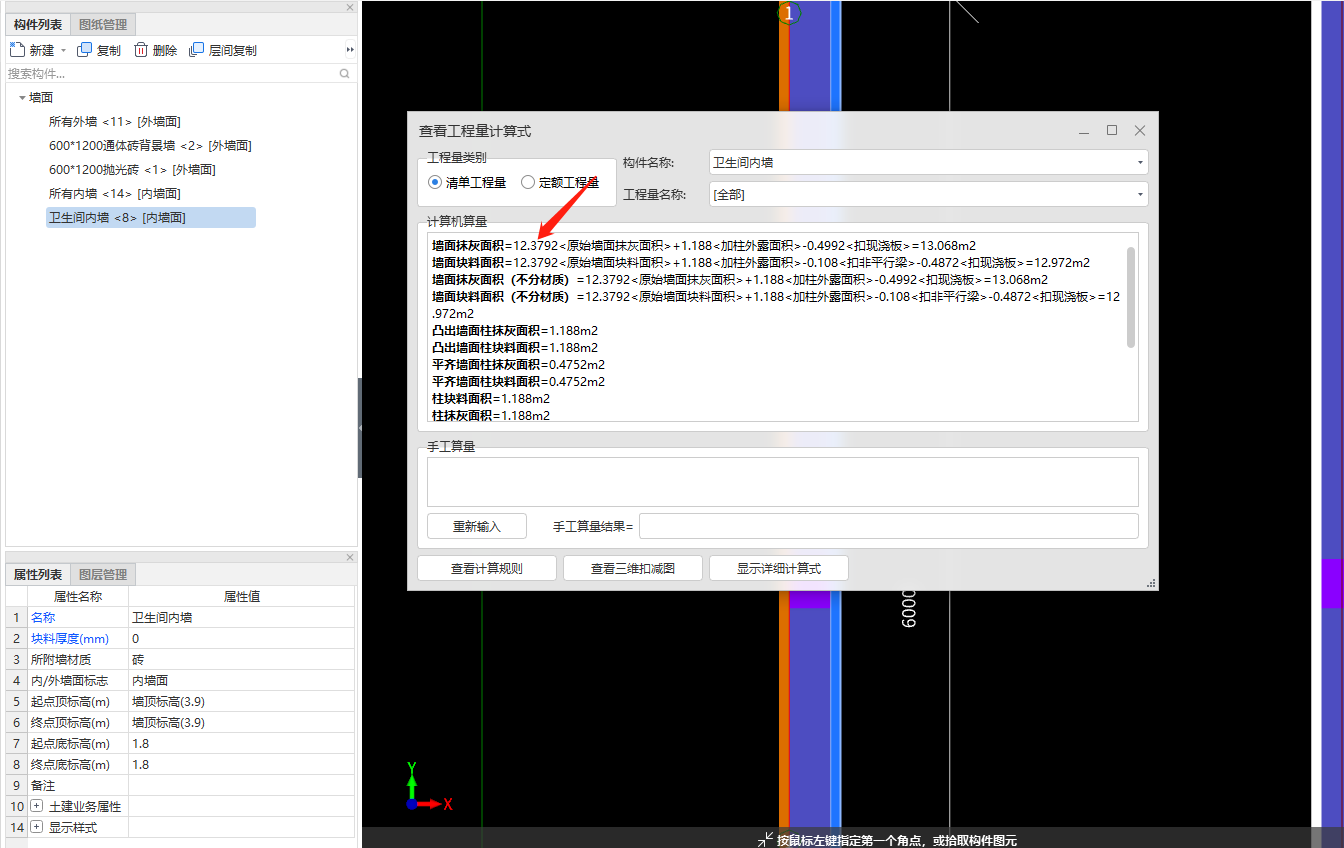The width and height of the screenshot is (1344, 848).
Task: Click the 名称 value 卫生间内墙
Action: (x=241, y=617)
